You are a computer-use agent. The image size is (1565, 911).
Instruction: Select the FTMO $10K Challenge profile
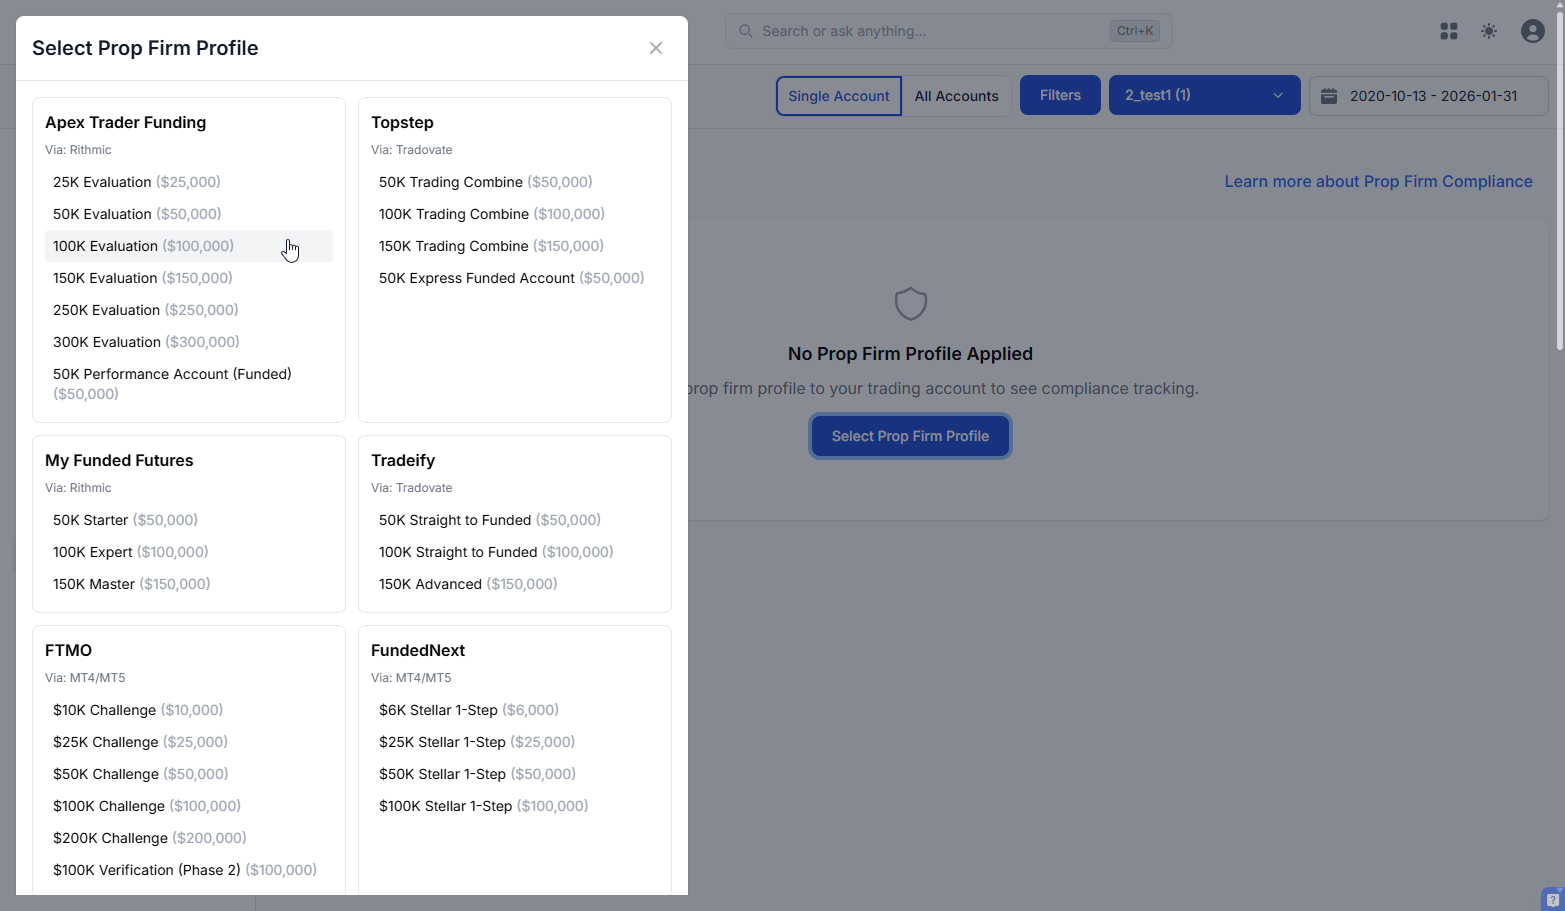138,709
